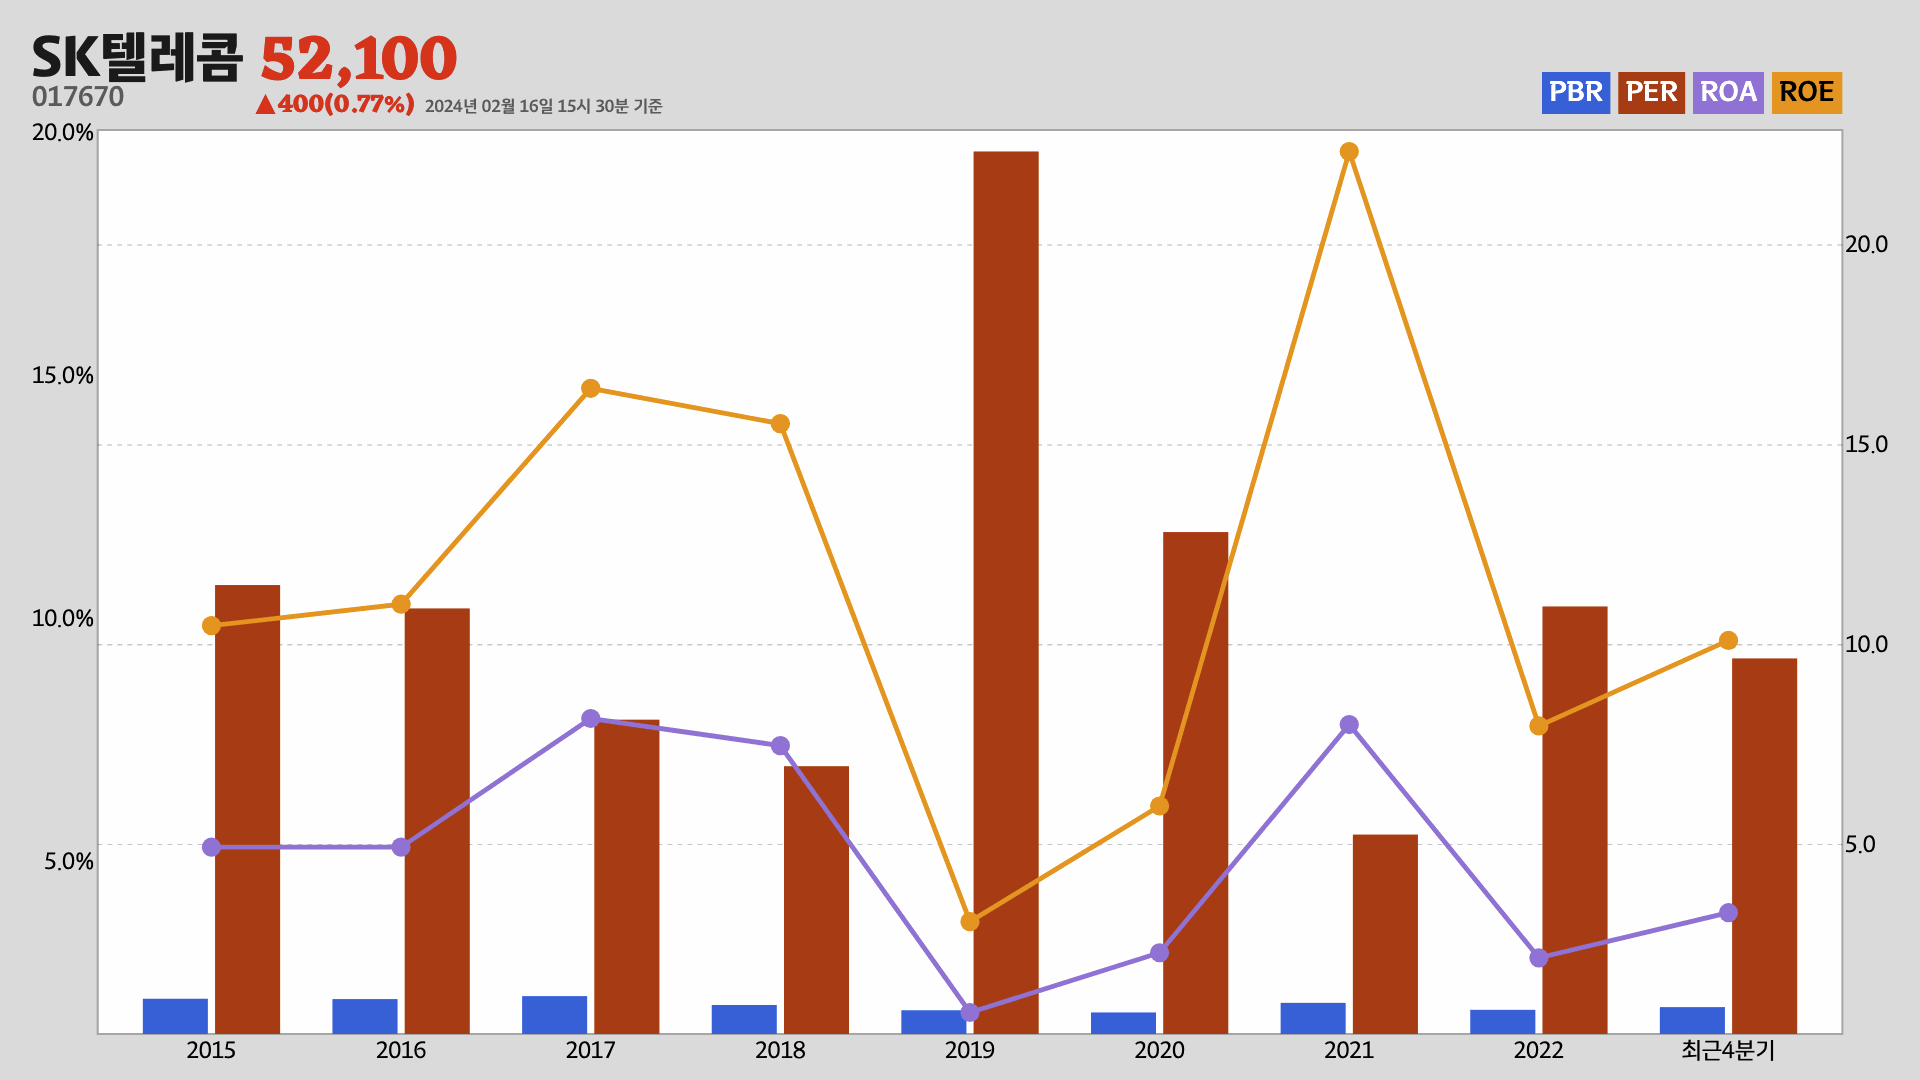This screenshot has width=1920, height=1080.
Task: Select the 2019 blue PBR bar
Action: (x=933, y=1022)
